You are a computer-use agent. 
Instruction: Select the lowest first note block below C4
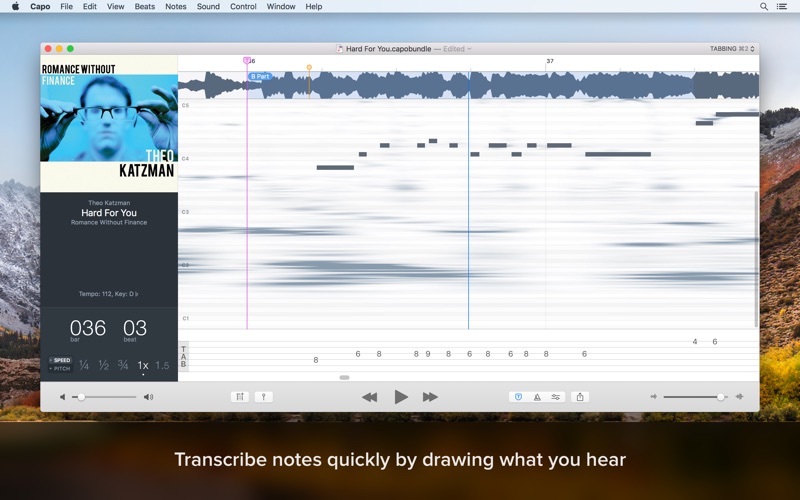tap(335, 167)
